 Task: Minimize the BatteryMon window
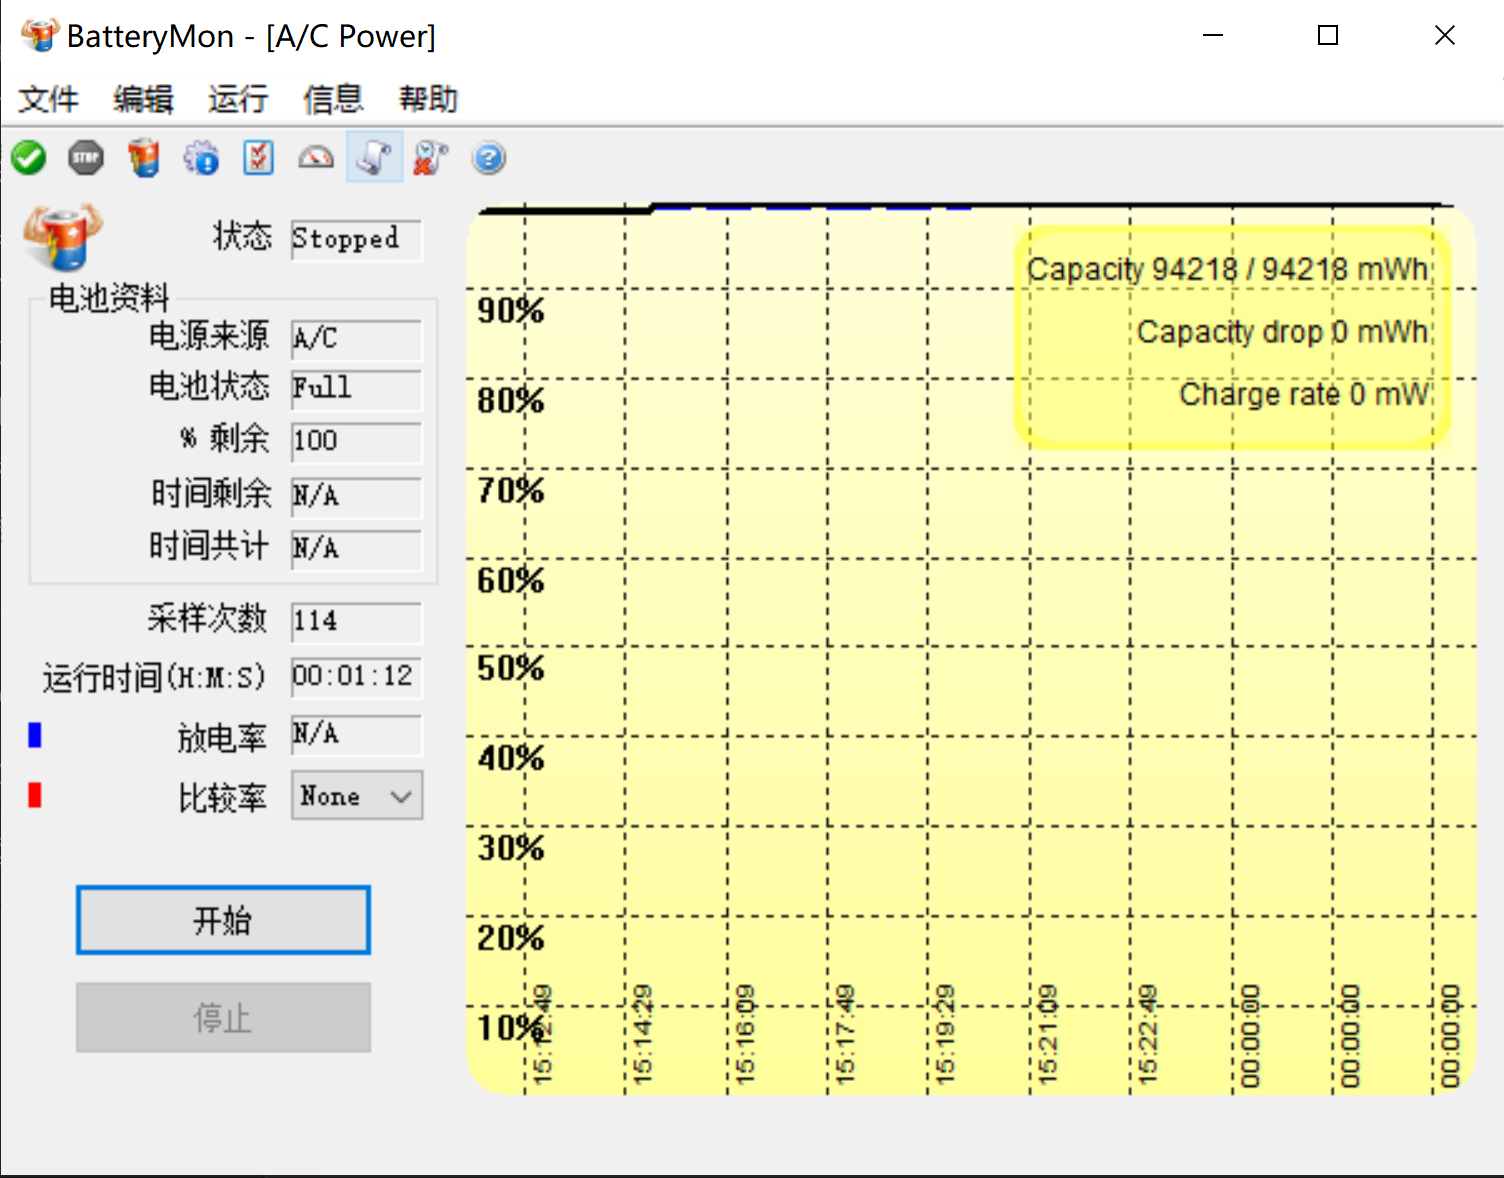click(1213, 36)
